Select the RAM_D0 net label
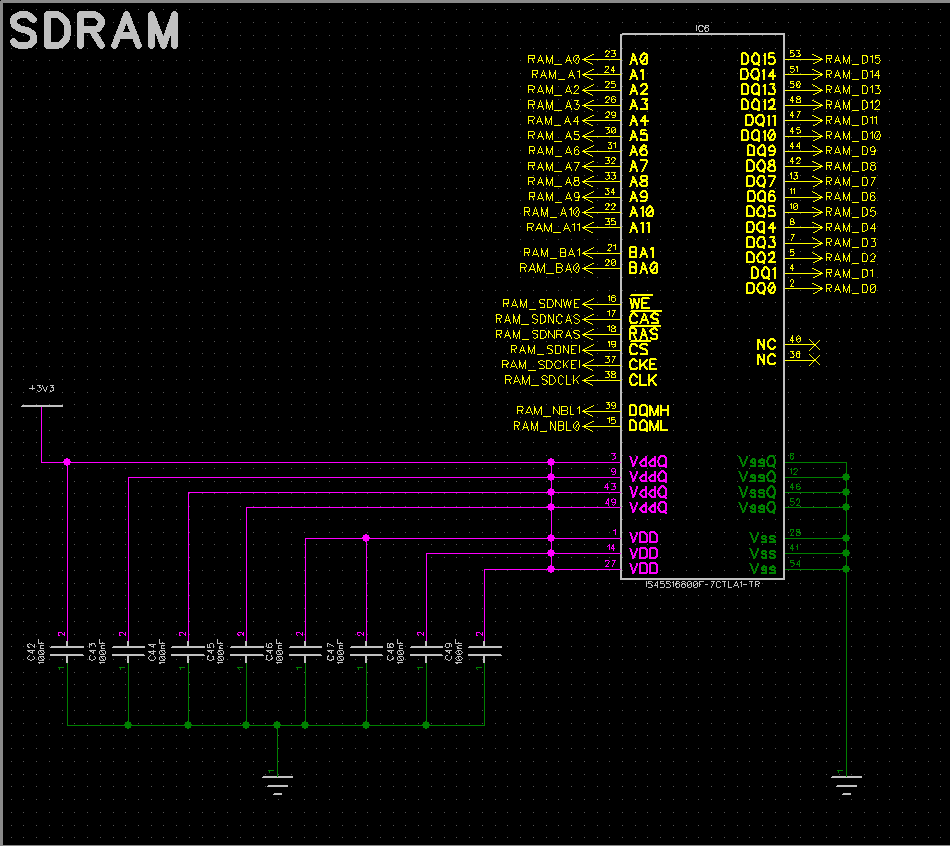 (851, 288)
